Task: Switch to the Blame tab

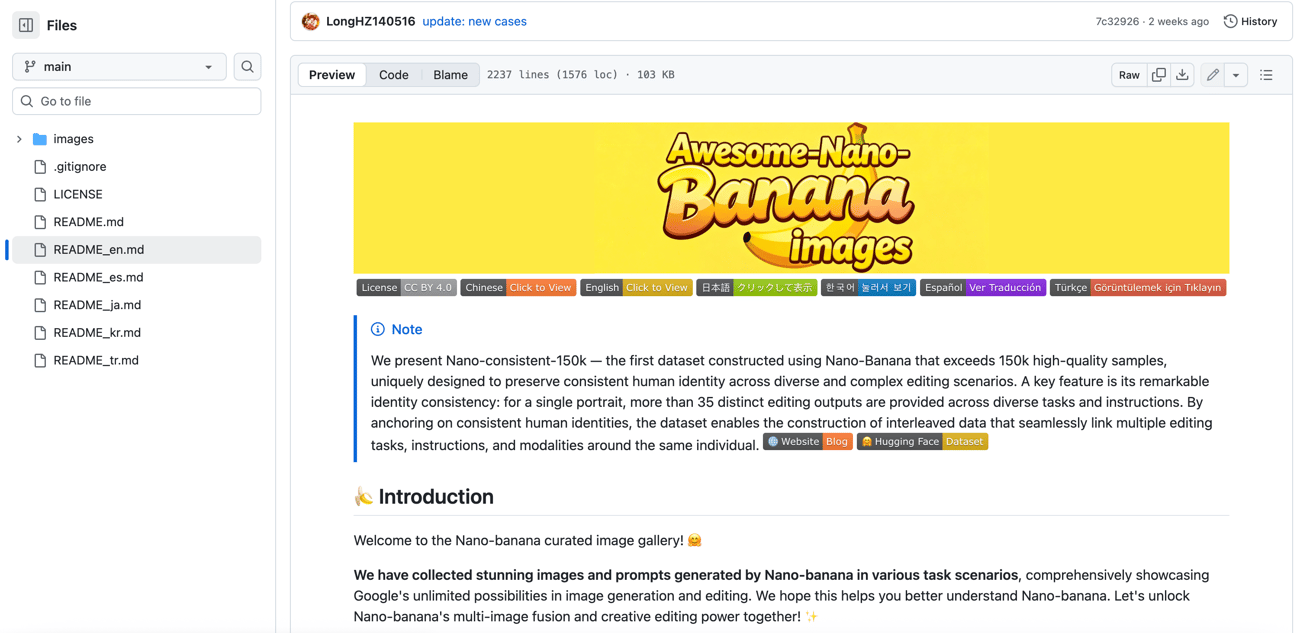Action: pyautogui.click(x=450, y=74)
